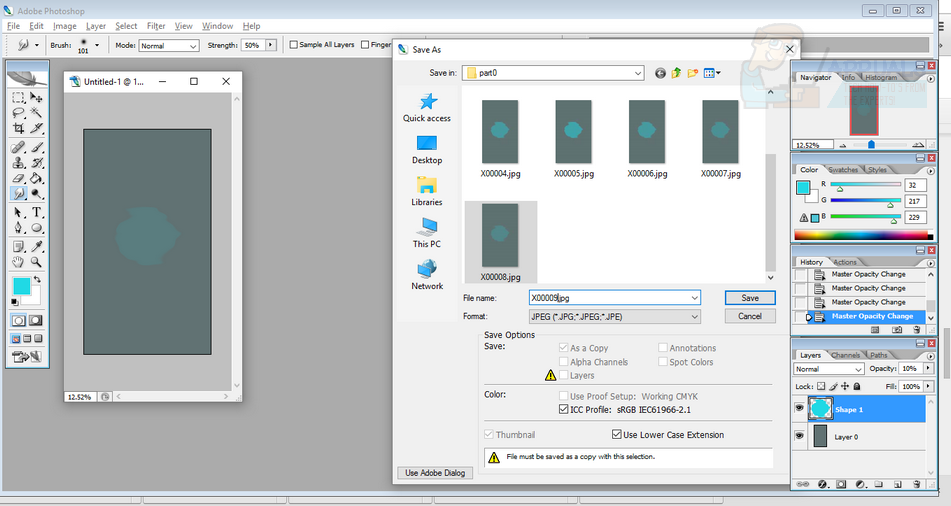The height and width of the screenshot is (506, 951).
Task: Click Use Adobe Dialog button
Action: pos(435,473)
